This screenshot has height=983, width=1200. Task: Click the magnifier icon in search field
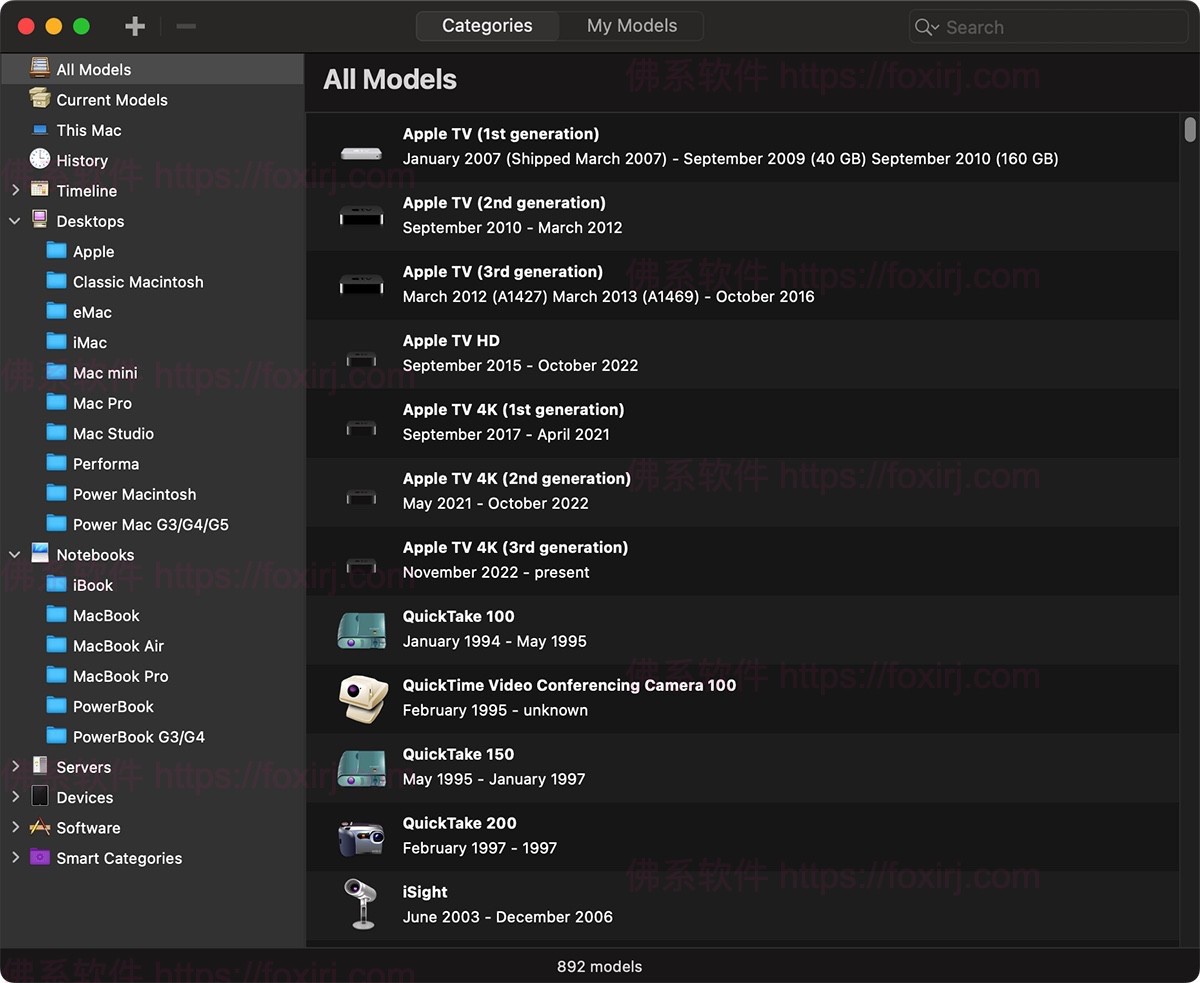(926, 27)
